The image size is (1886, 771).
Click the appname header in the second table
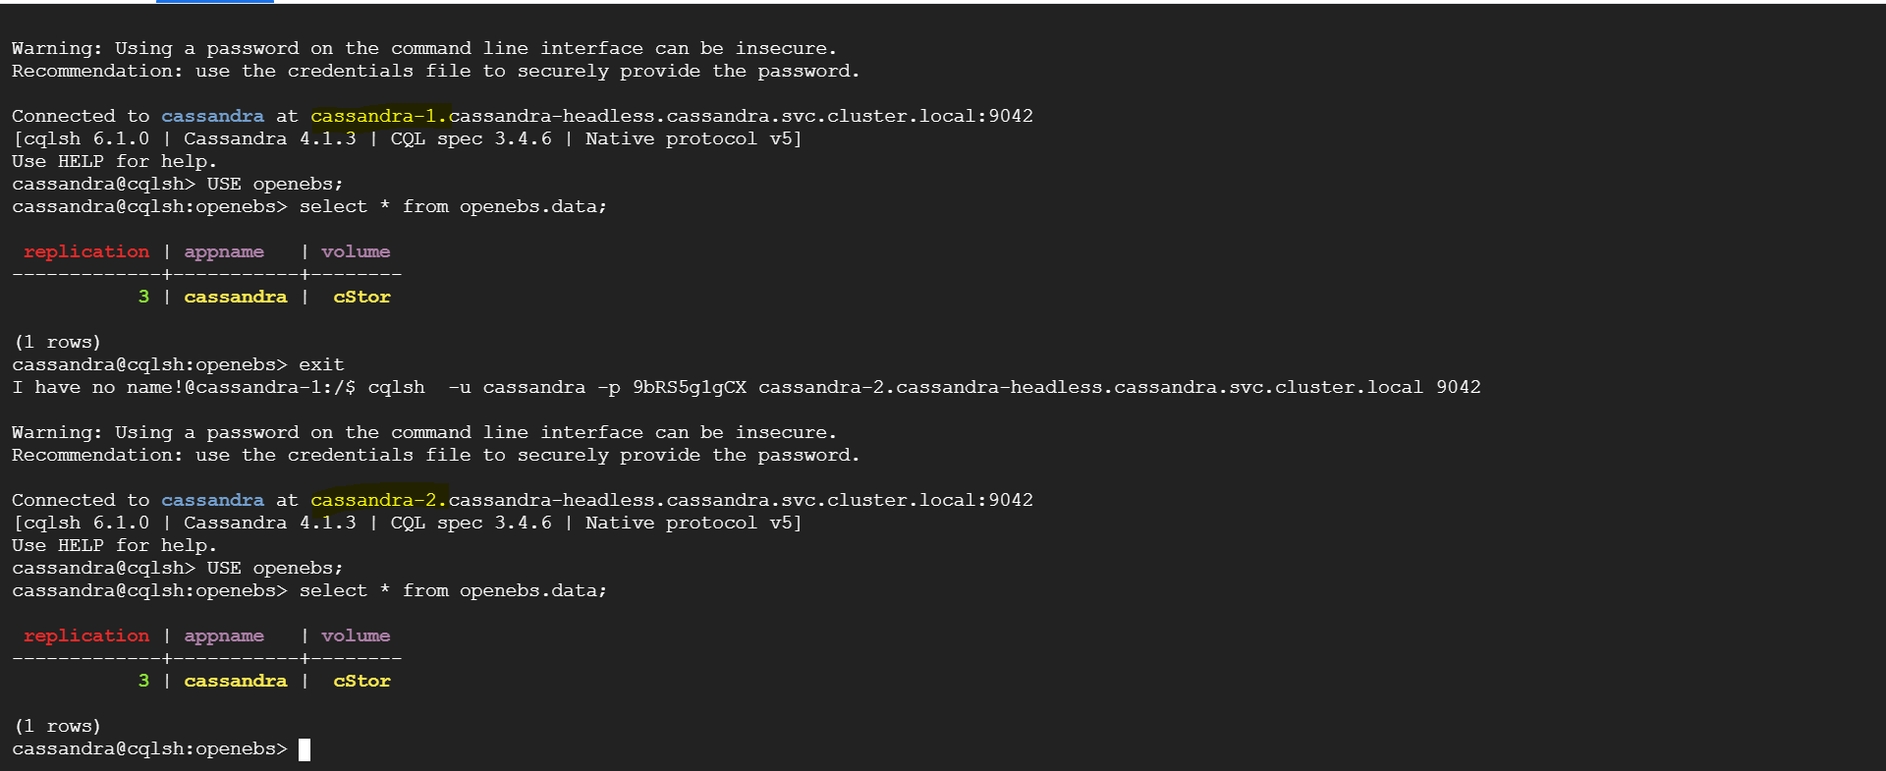tap(224, 636)
